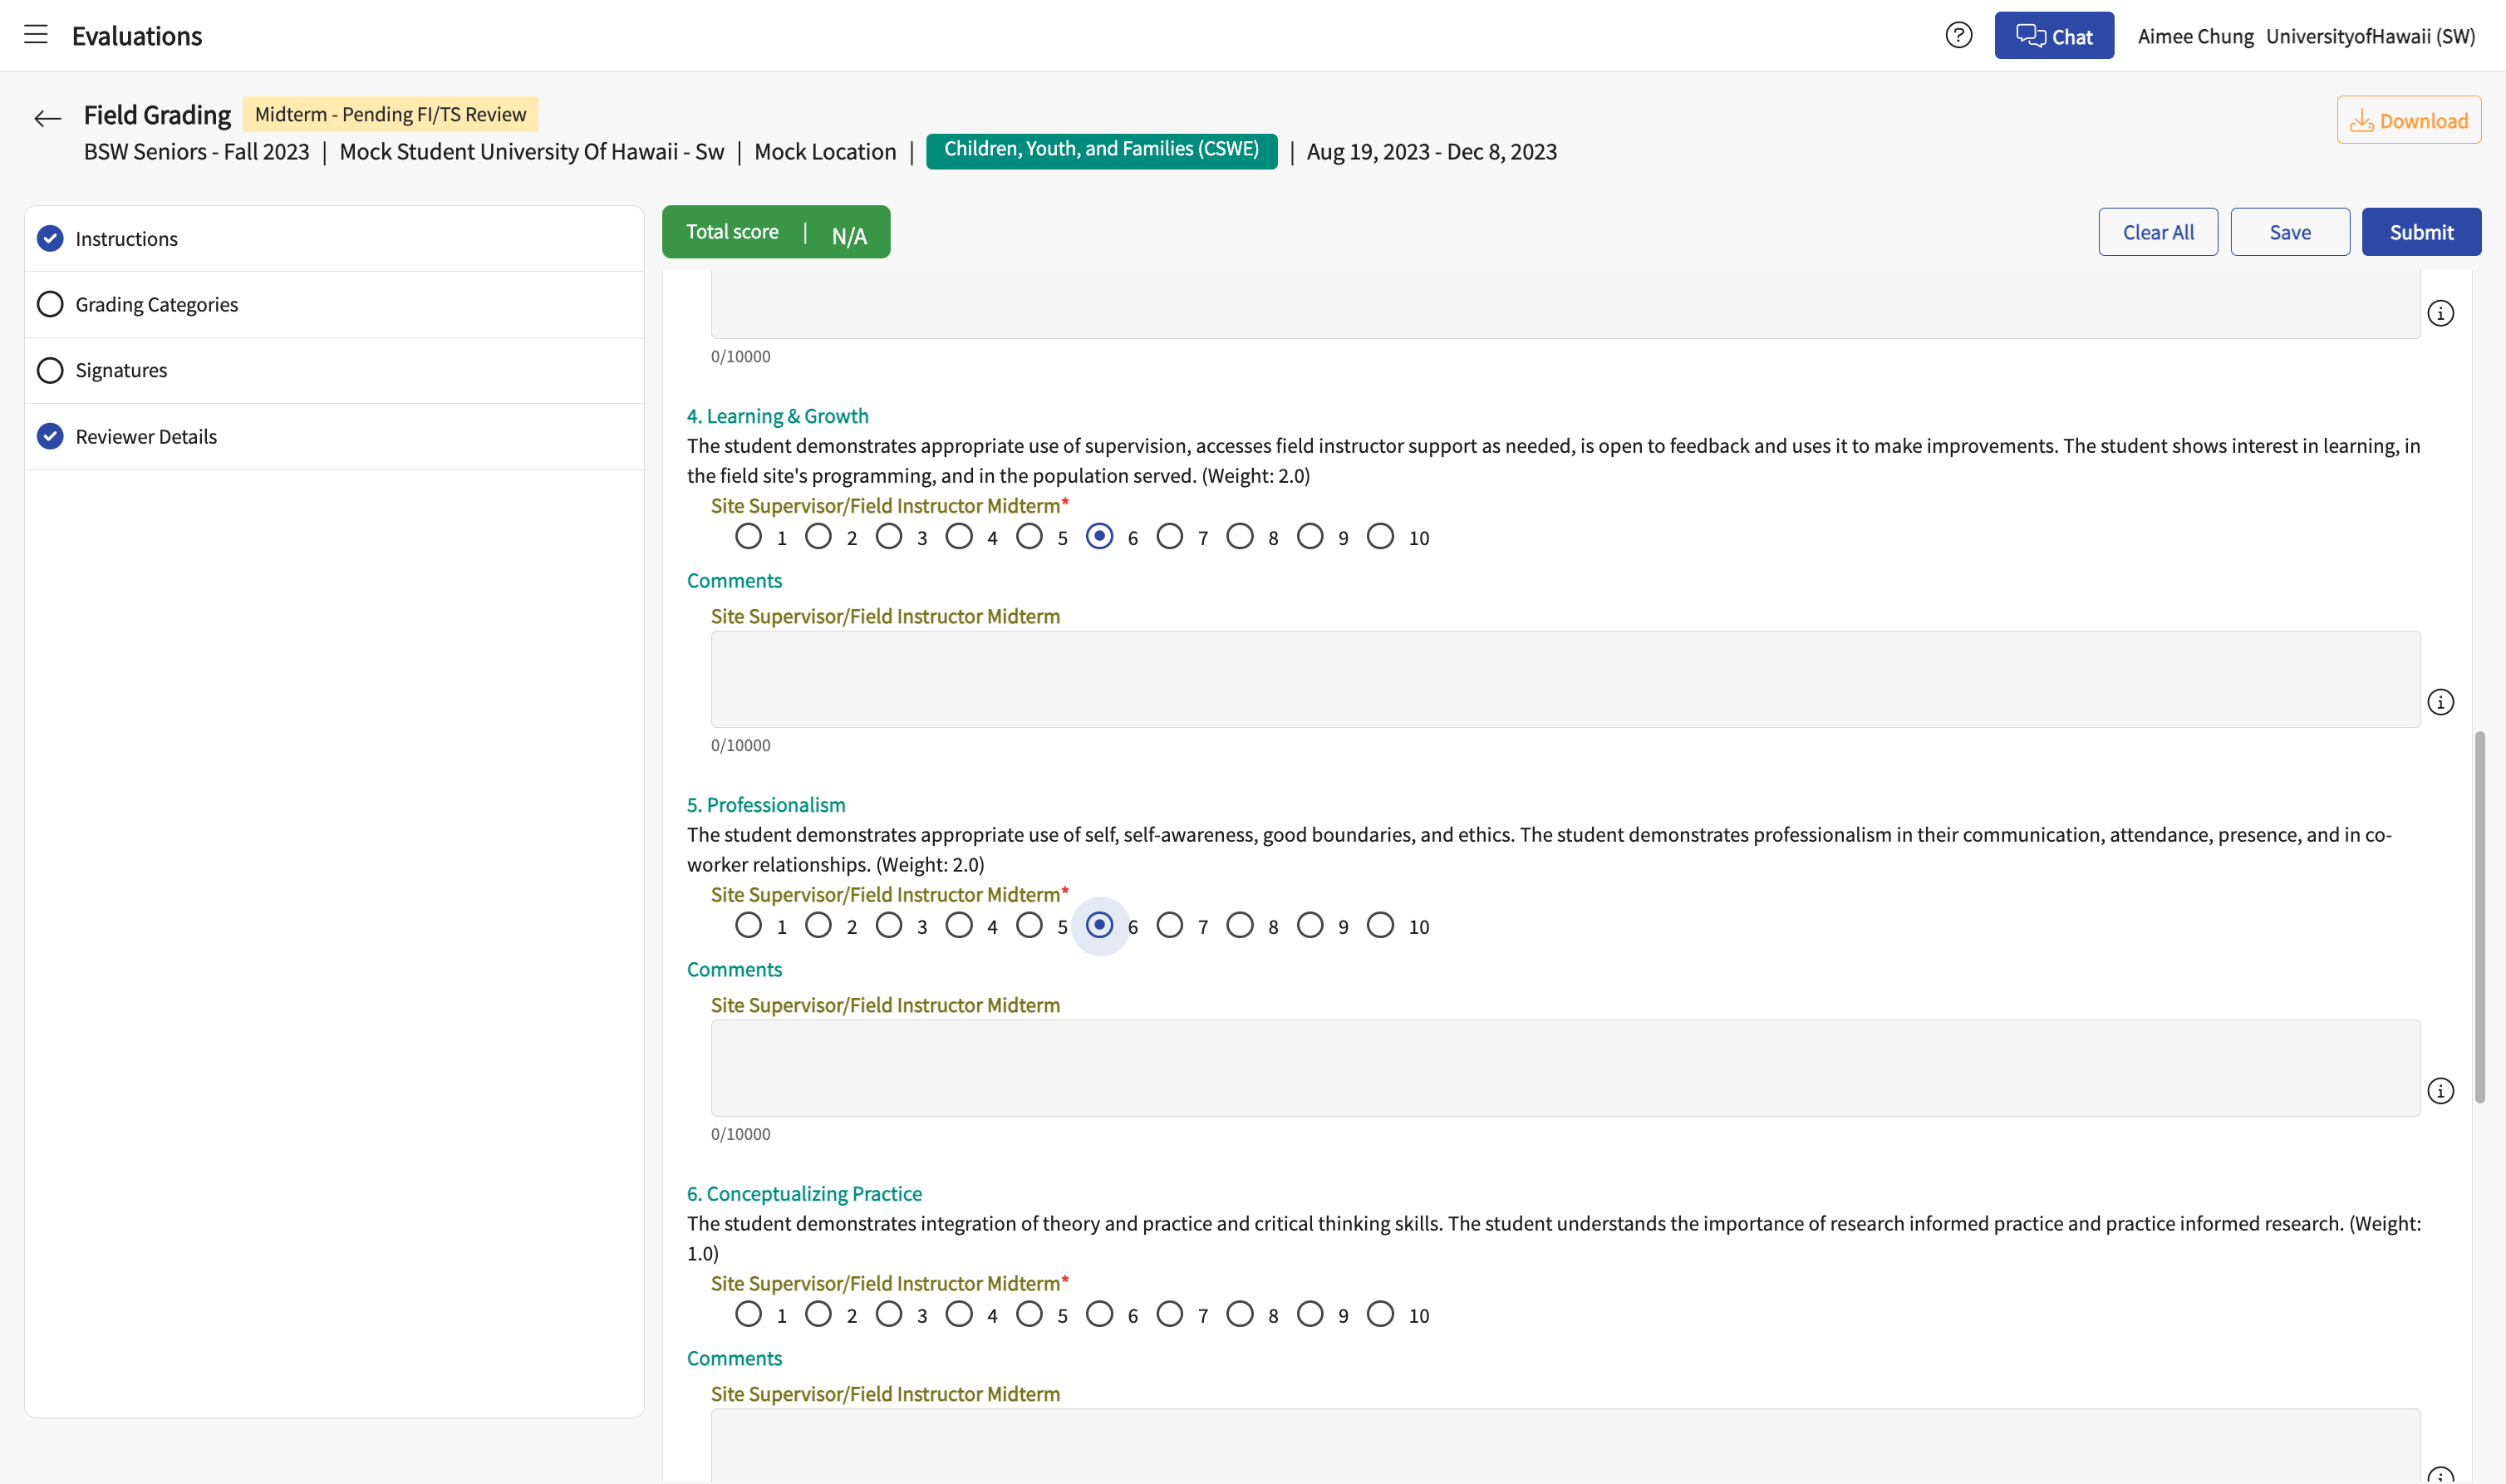Select score 9 for Professionalism
This screenshot has height=1484, width=2506.
tap(1310, 926)
